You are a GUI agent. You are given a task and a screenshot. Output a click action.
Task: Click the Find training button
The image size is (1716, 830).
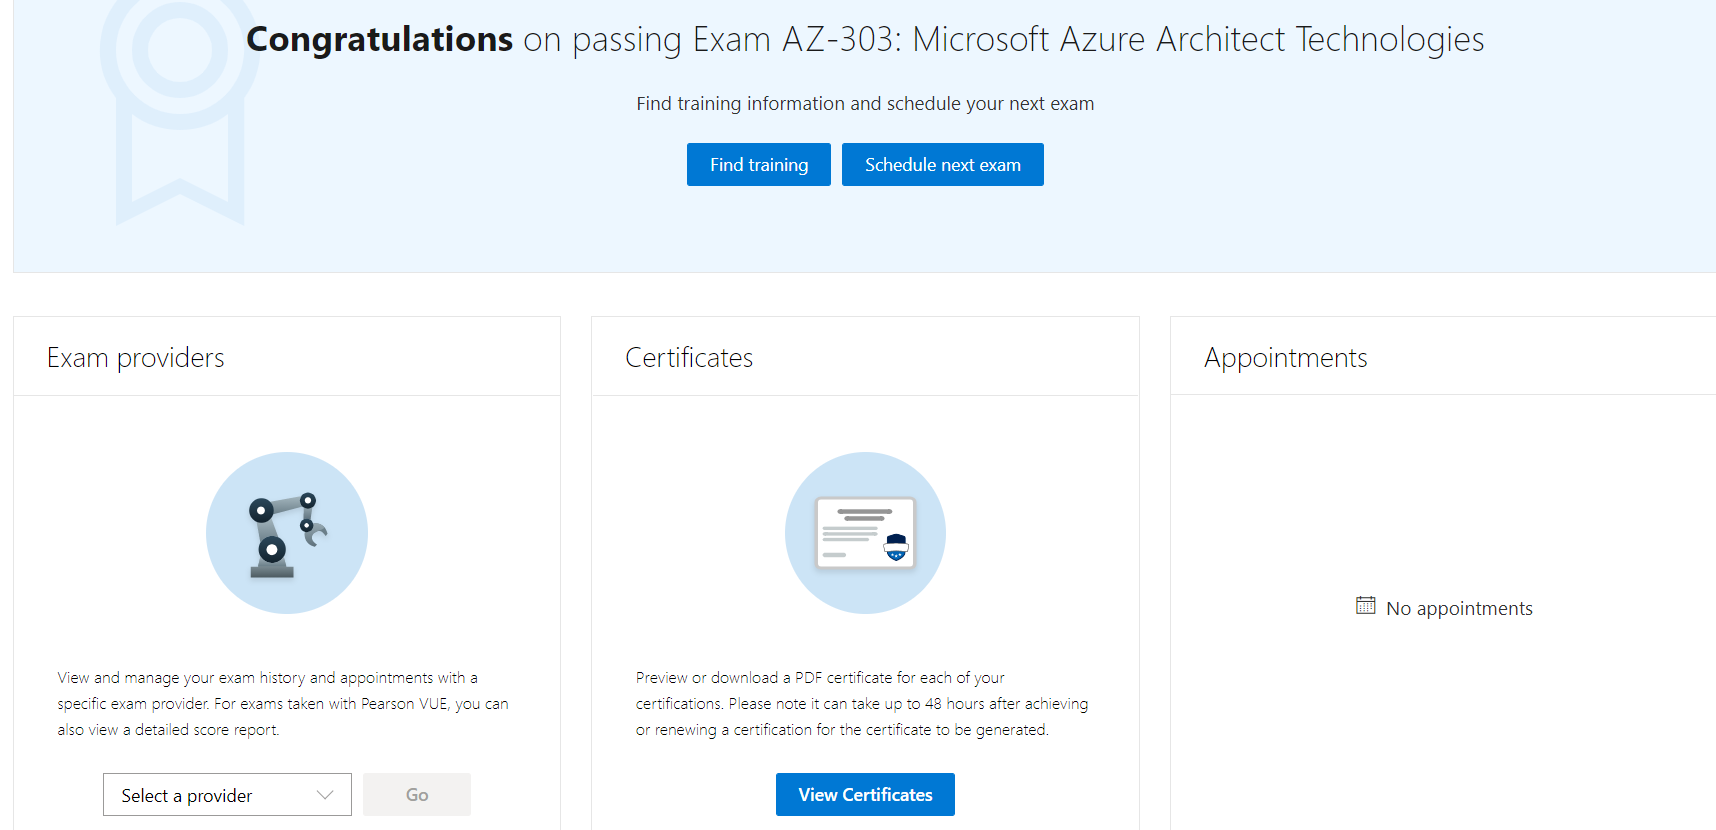click(759, 165)
